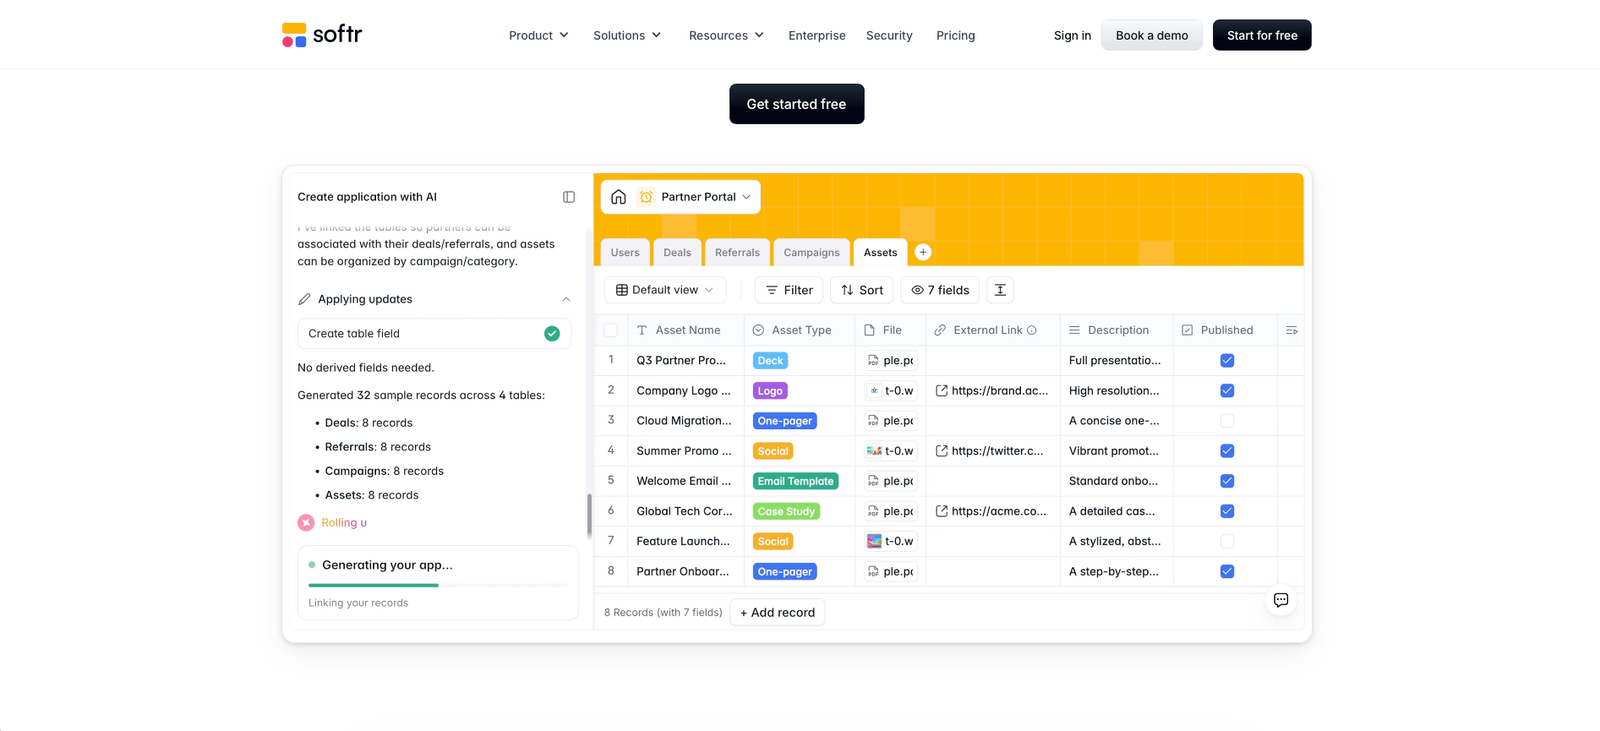This screenshot has height=731, width=1600.
Task: Click the row height icon next to 7 fields
Action: point(1000,290)
